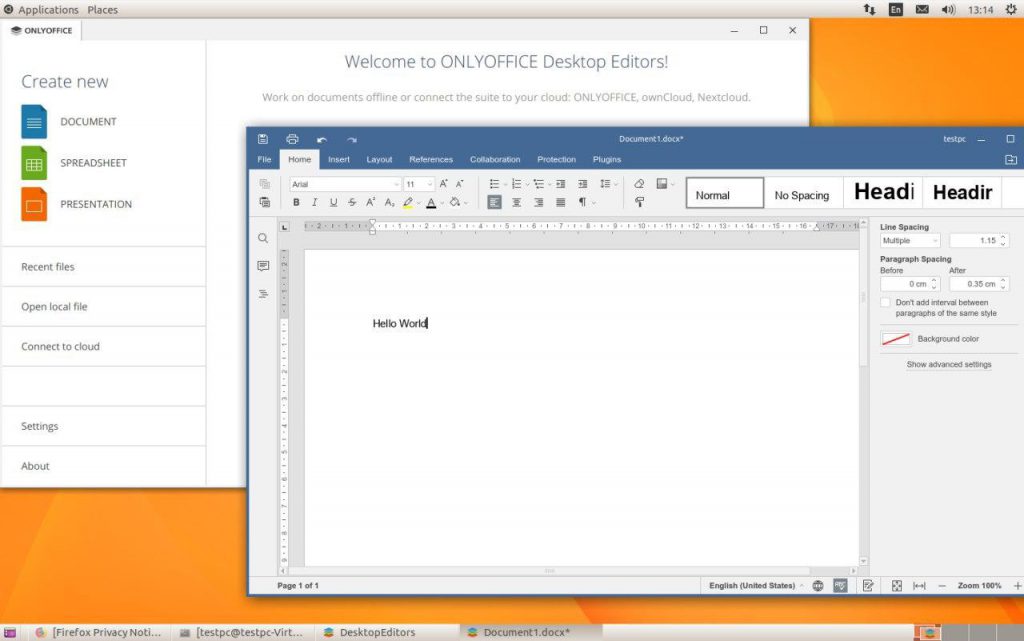The width and height of the screenshot is (1024, 641).
Task: Insert a numbered list
Action: pyautogui.click(x=517, y=184)
